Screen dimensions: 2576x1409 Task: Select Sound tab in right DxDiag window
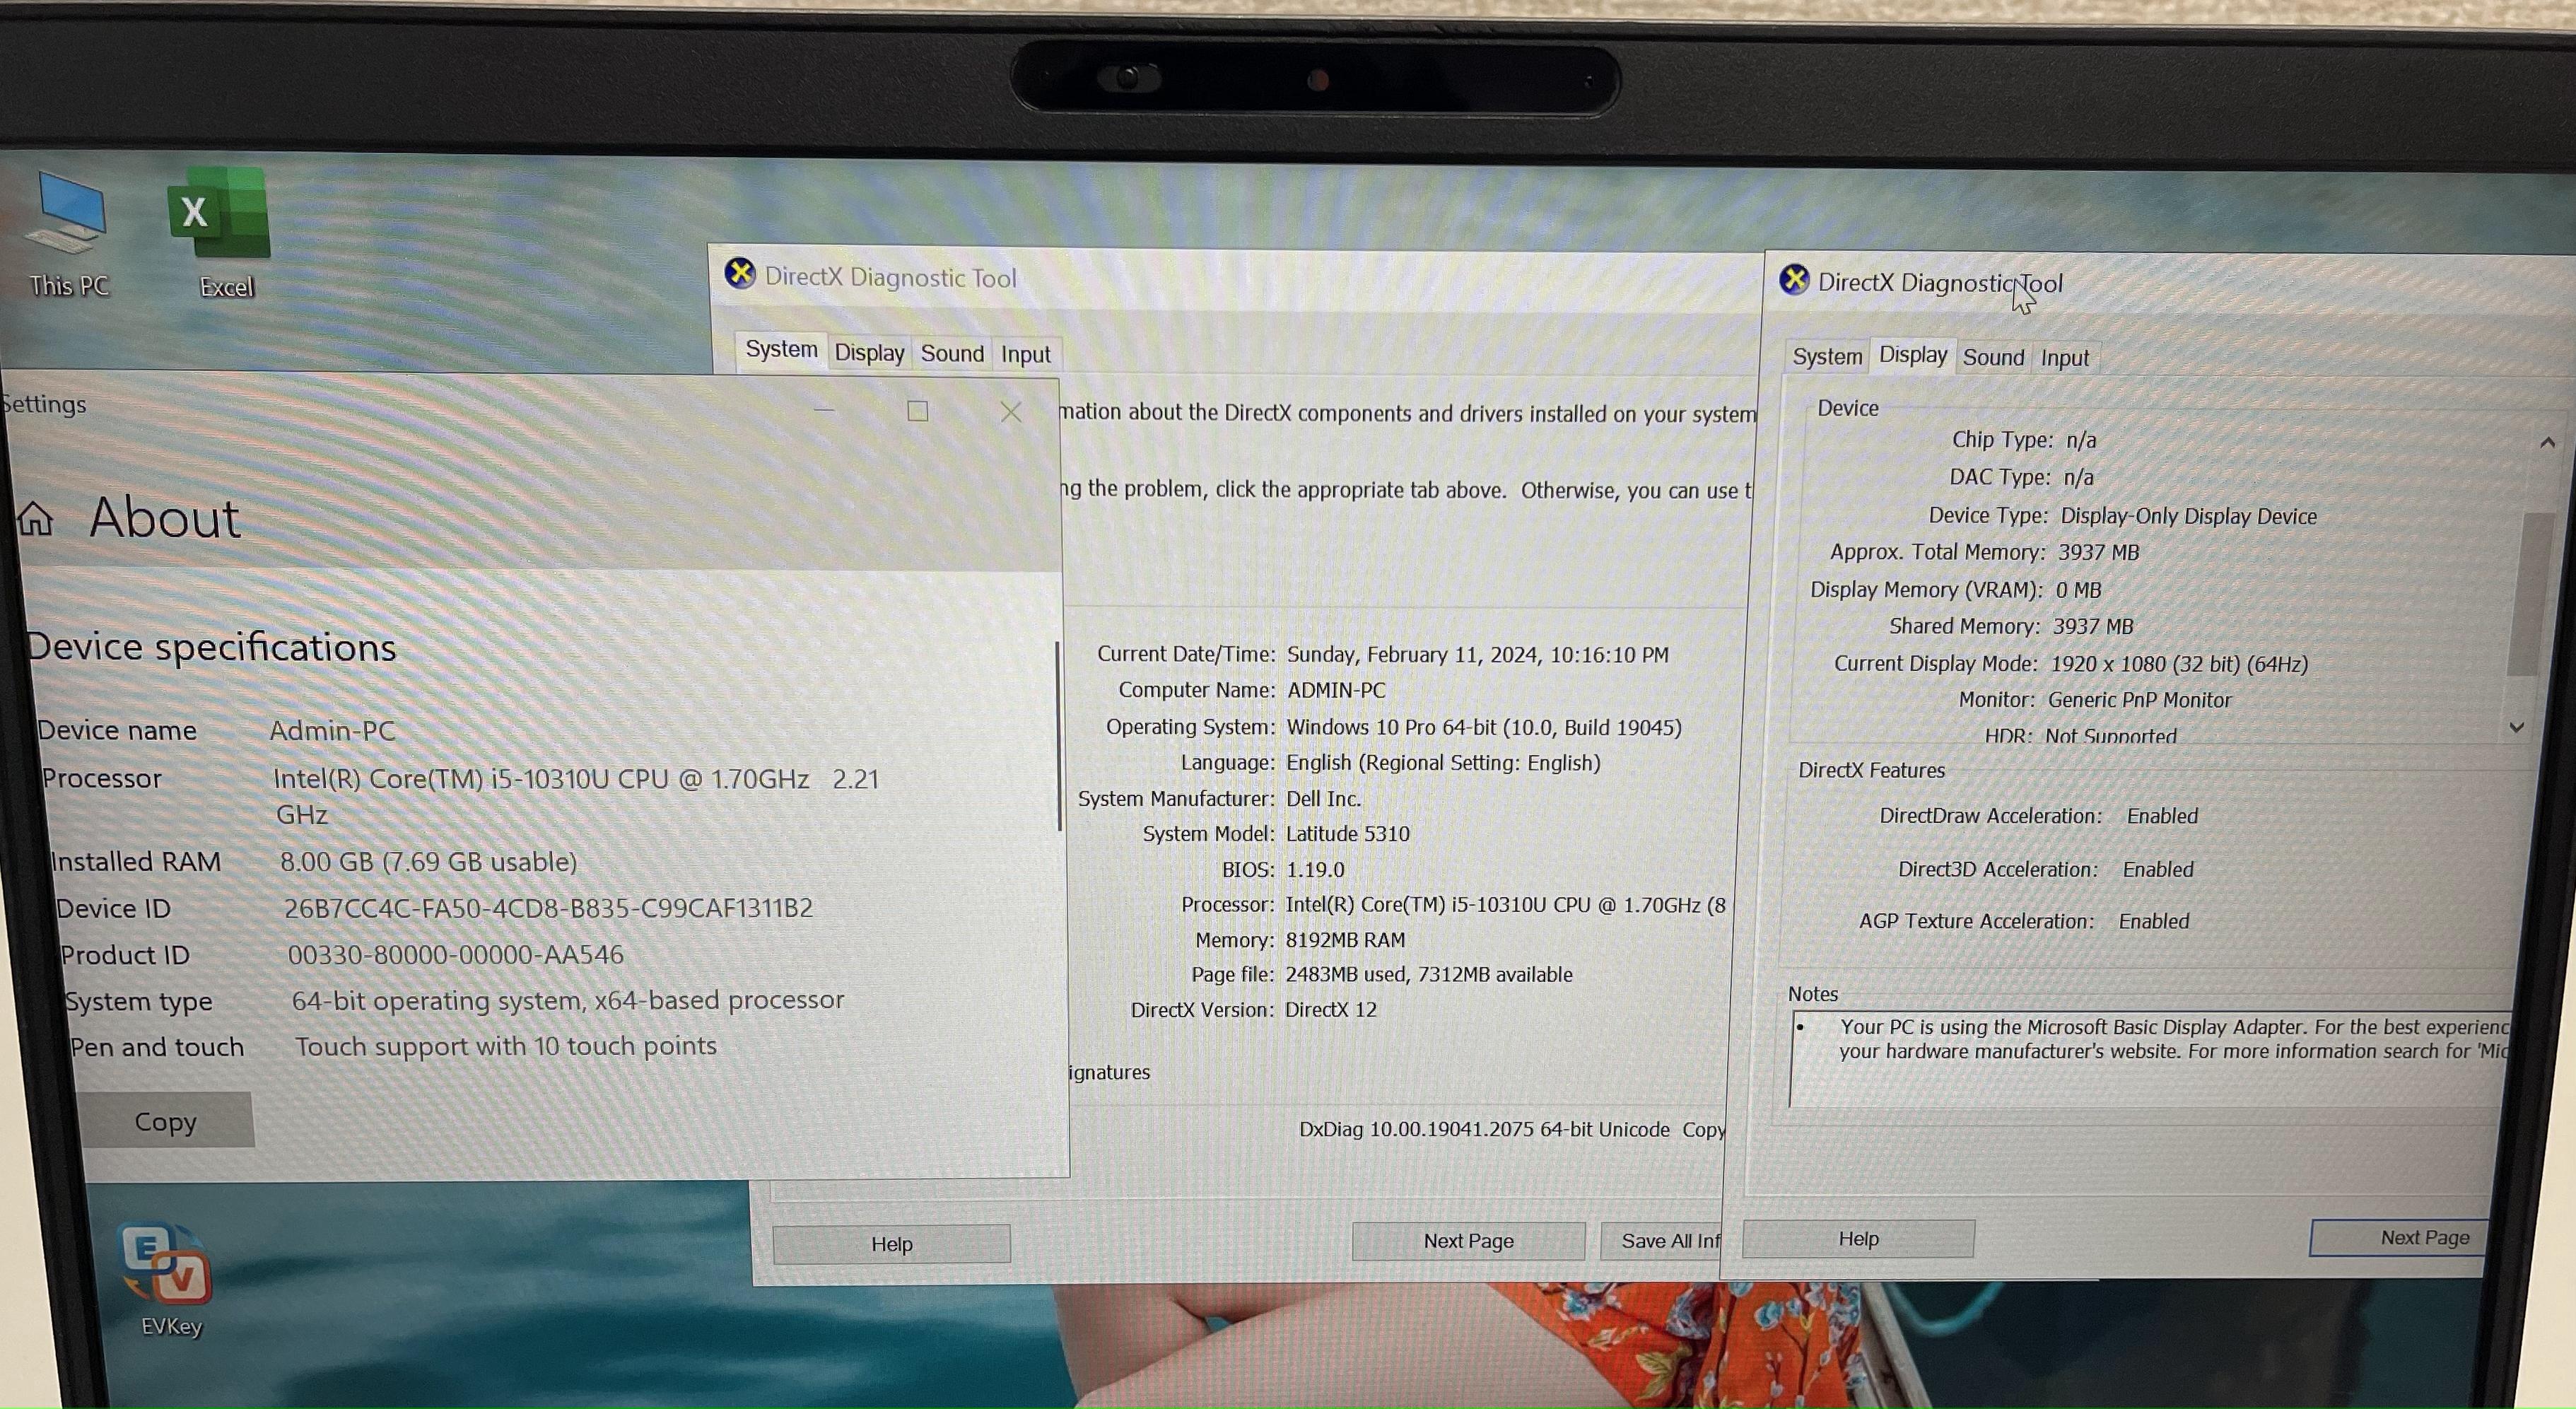pyautogui.click(x=1993, y=357)
